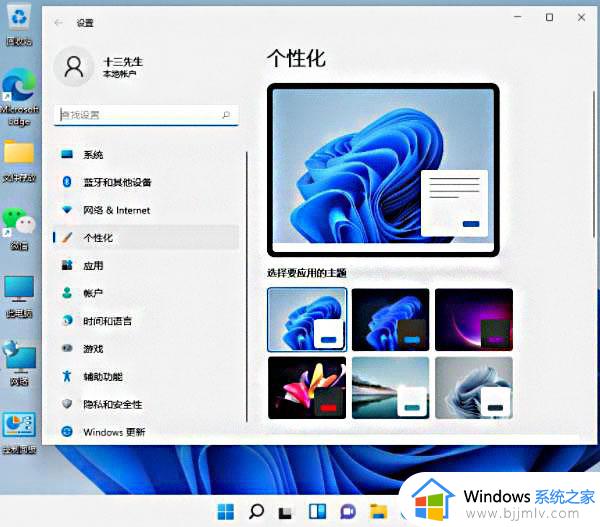The height and width of the screenshot is (527, 600).
Task: Open This PC (此电脑) desktop icon
Action: point(19,297)
